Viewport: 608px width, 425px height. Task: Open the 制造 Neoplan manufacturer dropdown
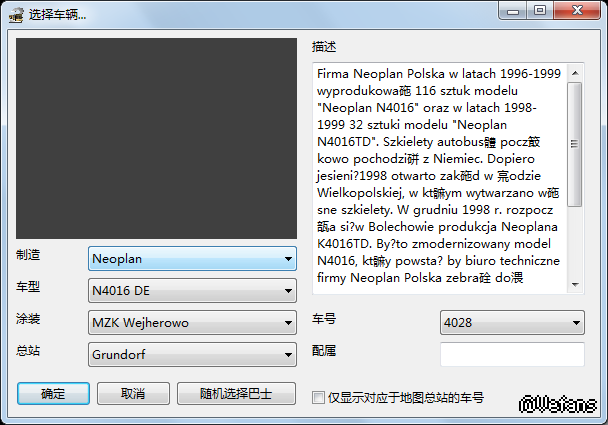point(192,259)
